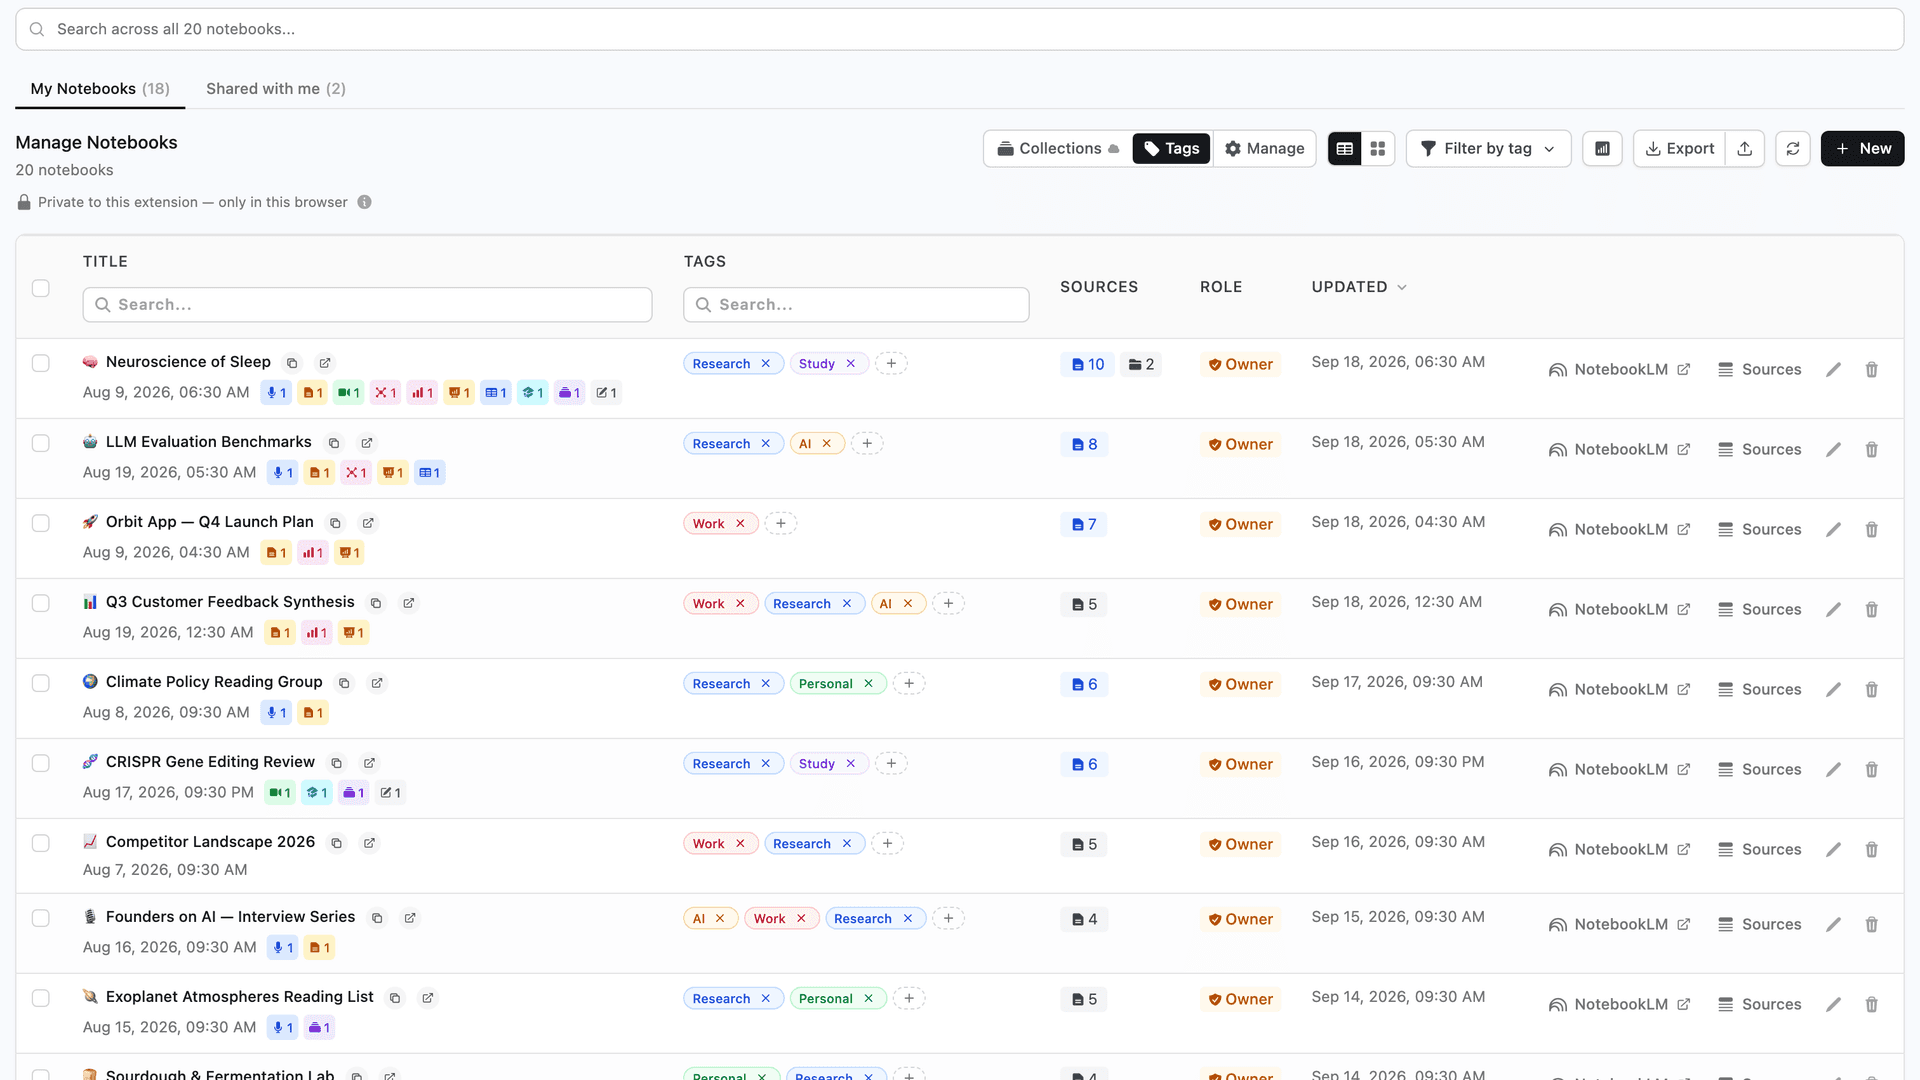1920x1080 pixels.
Task: Switch to table list view
Action: [1344, 149]
